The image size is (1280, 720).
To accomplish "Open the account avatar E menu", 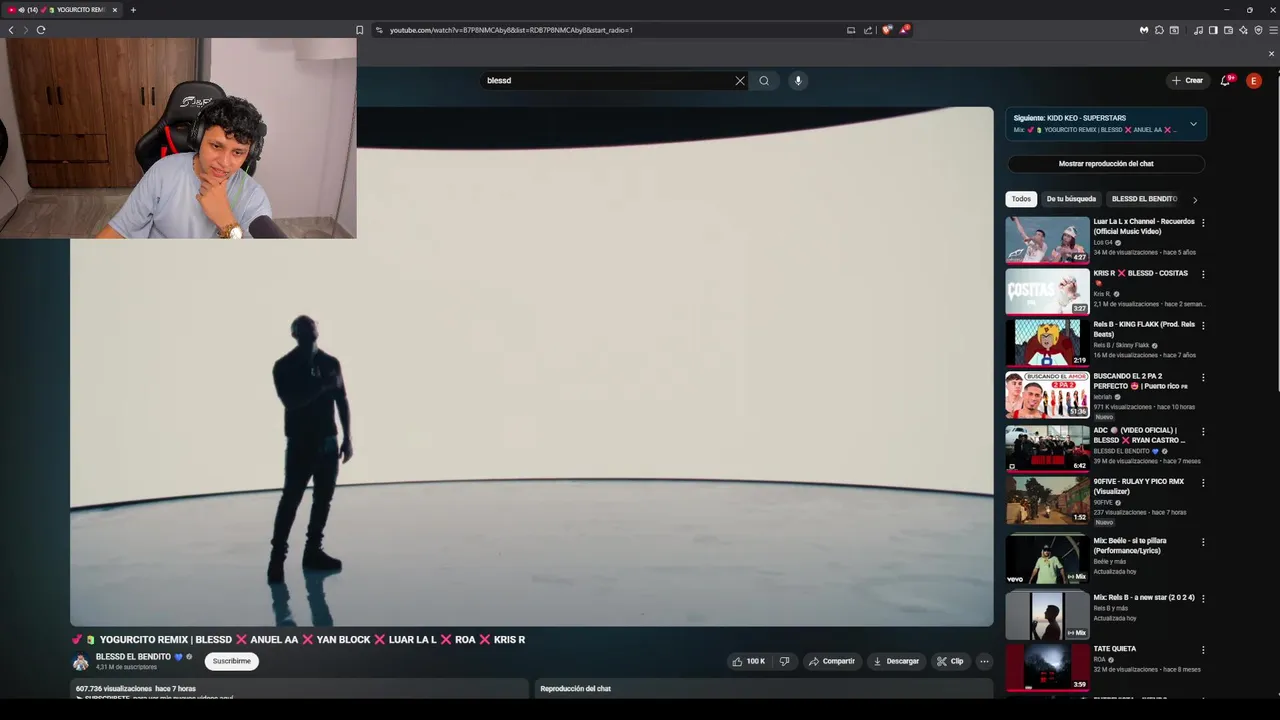I will point(1253,81).
